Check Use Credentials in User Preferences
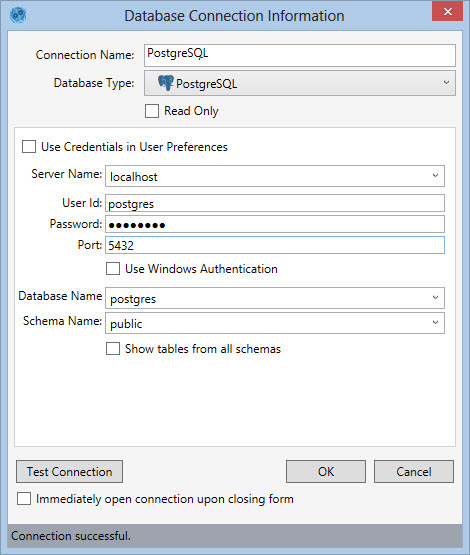This screenshot has height=555, width=470. (29, 147)
